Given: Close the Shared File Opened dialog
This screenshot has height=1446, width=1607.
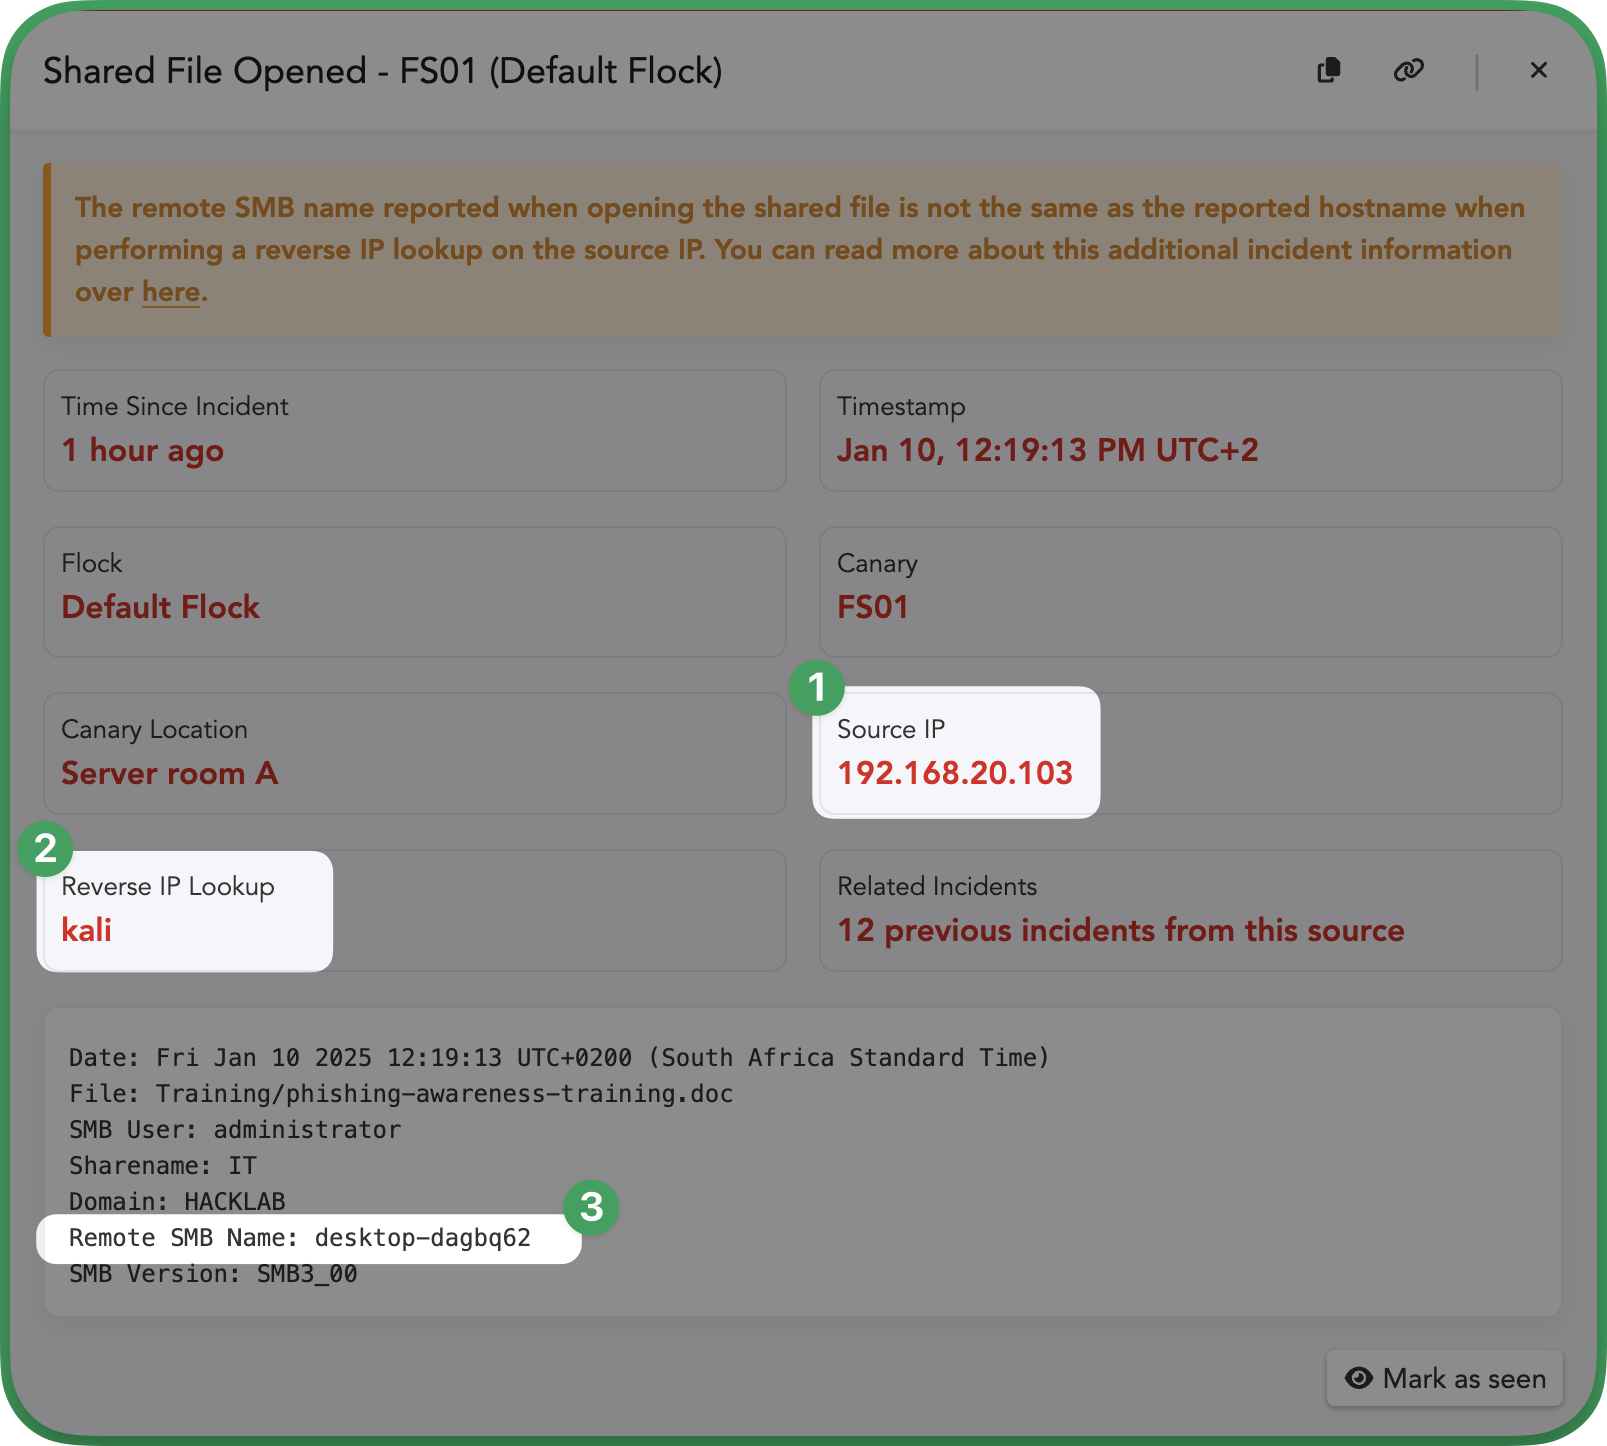Looking at the screenshot, I should (1539, 70).
